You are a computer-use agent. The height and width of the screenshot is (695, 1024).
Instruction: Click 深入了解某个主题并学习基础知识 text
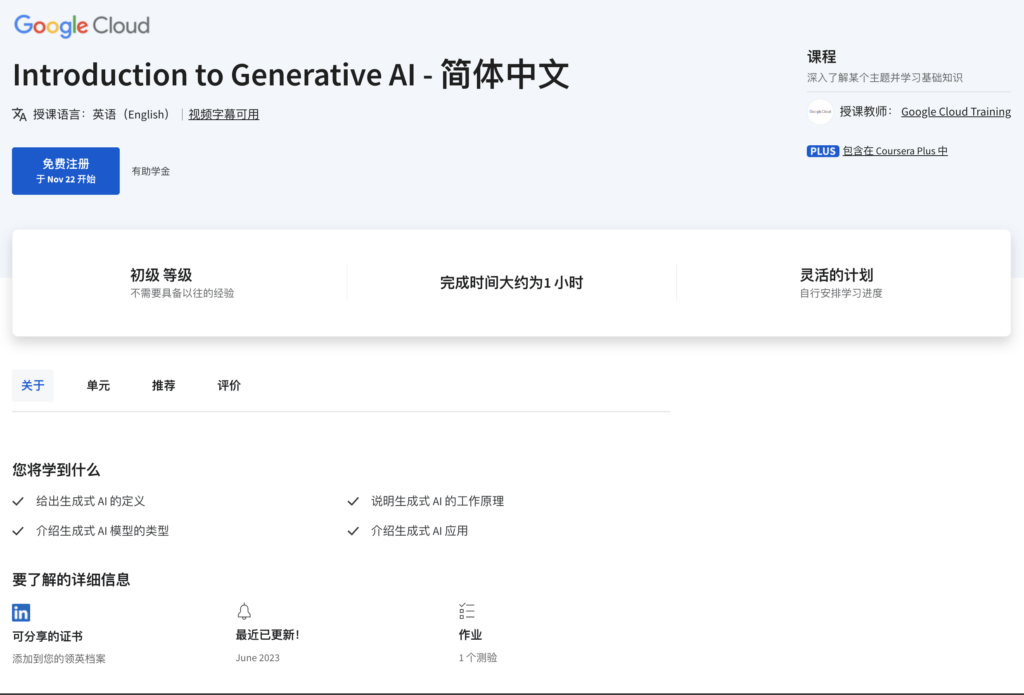885,78
